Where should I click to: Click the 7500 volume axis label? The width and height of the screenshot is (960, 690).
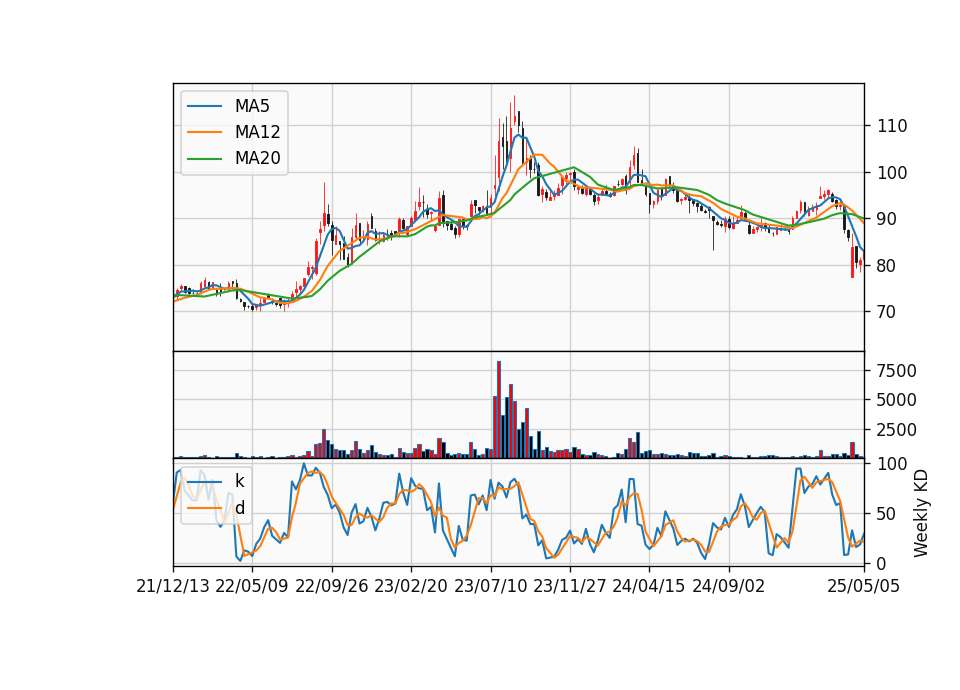click(896, 371)
